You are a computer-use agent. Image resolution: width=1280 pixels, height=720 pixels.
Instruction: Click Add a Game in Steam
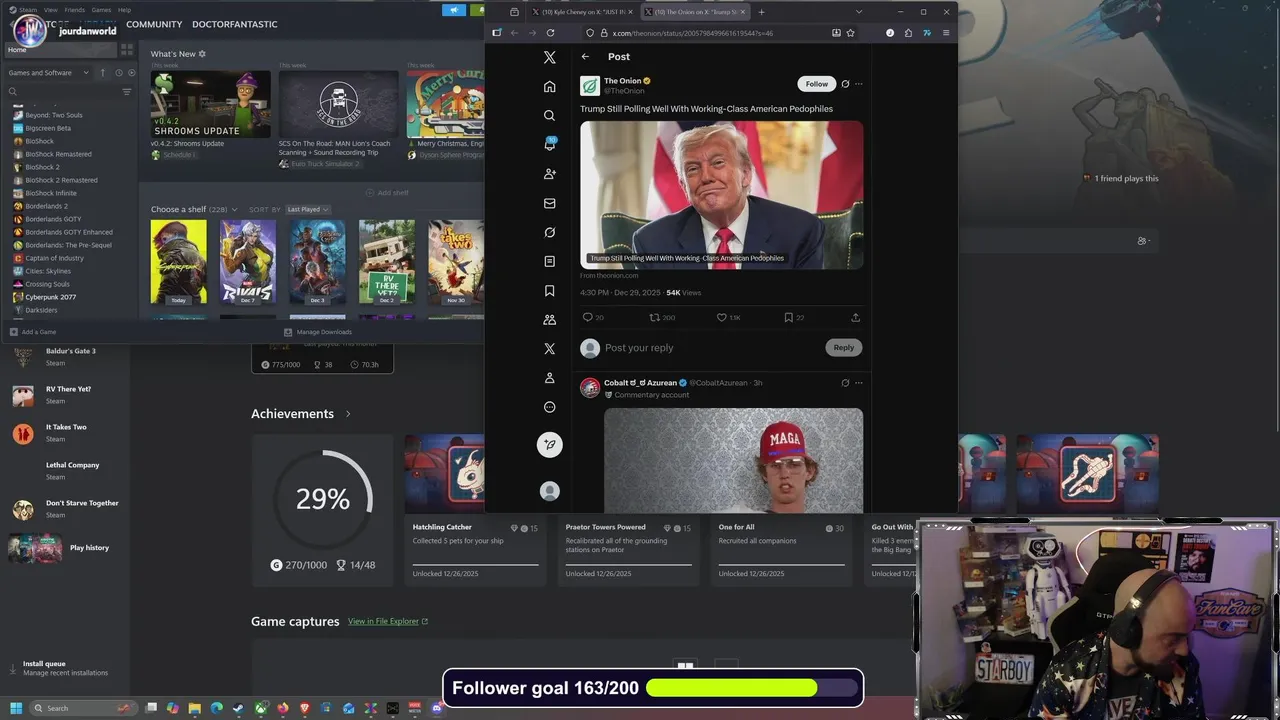point(33,332)
